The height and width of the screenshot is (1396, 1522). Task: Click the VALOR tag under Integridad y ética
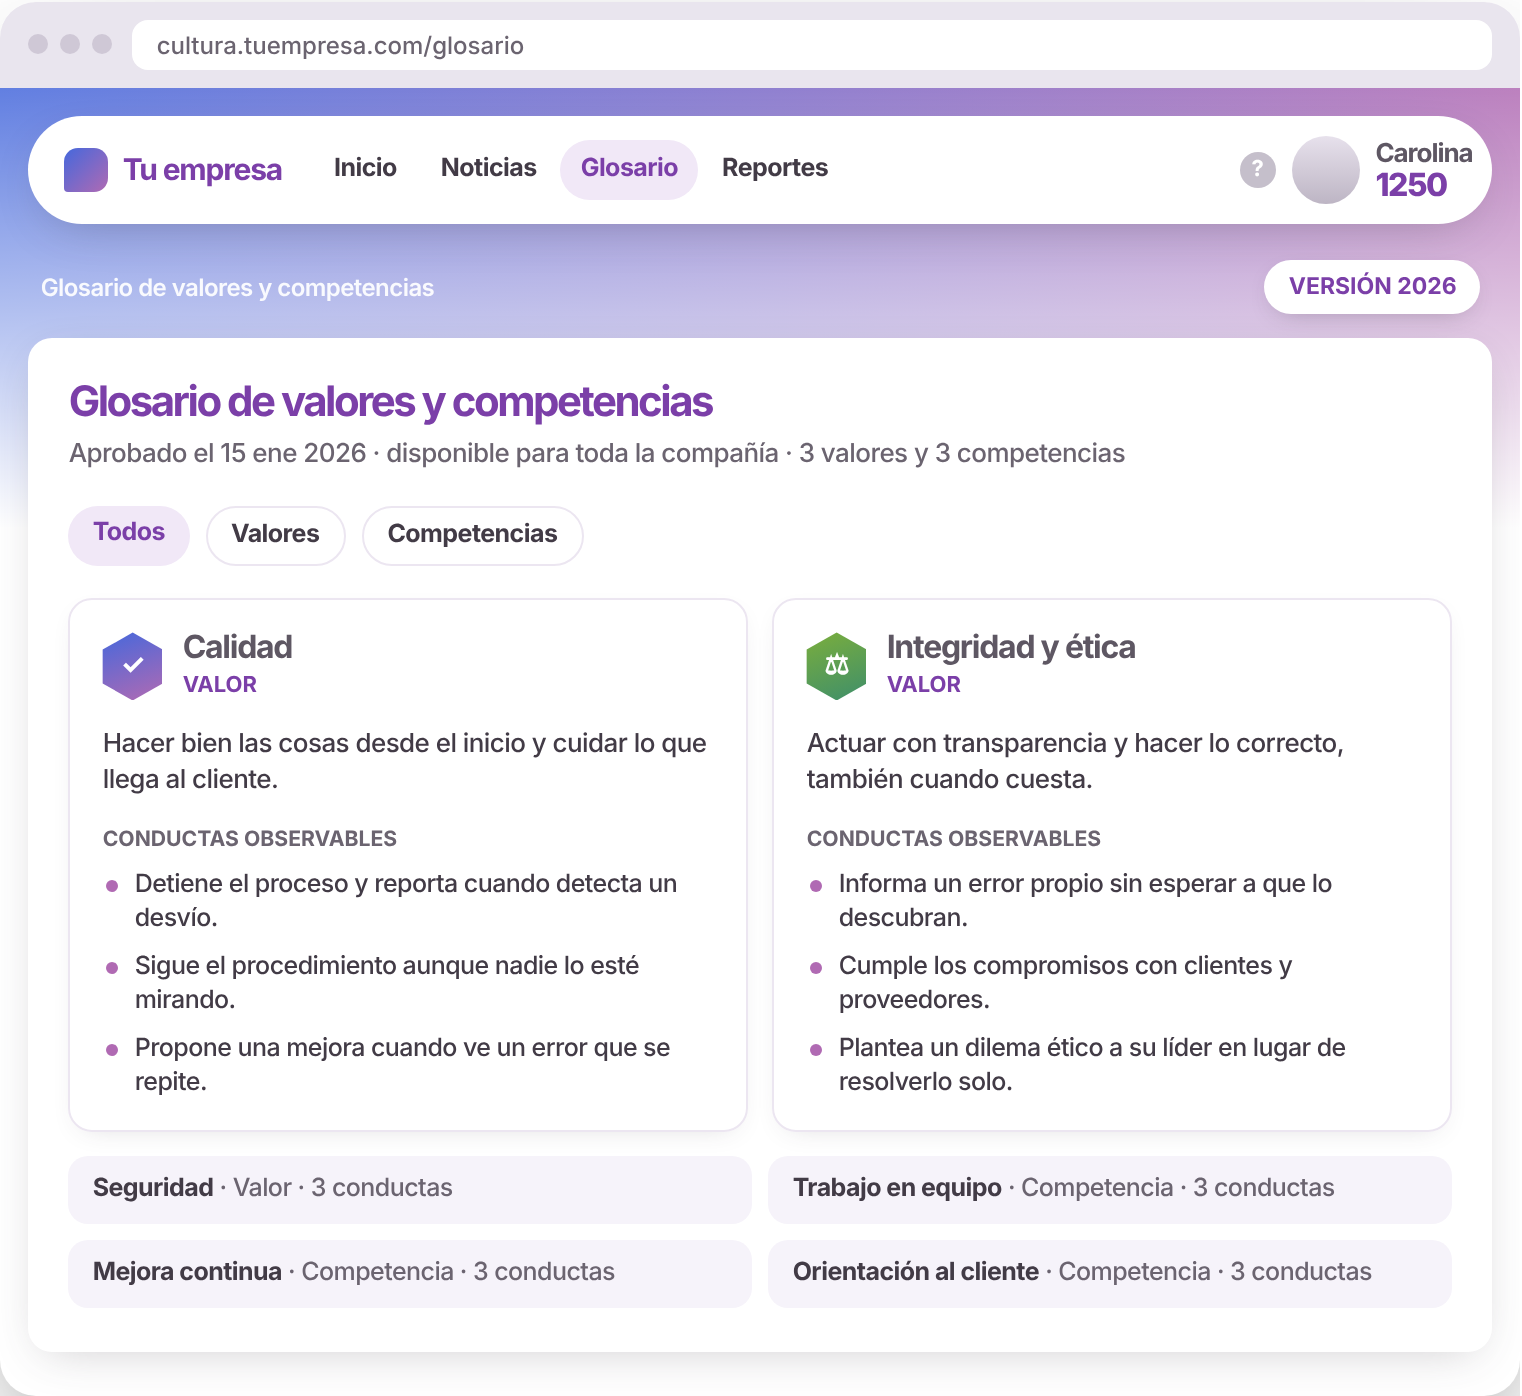click(x=924, y=685)
